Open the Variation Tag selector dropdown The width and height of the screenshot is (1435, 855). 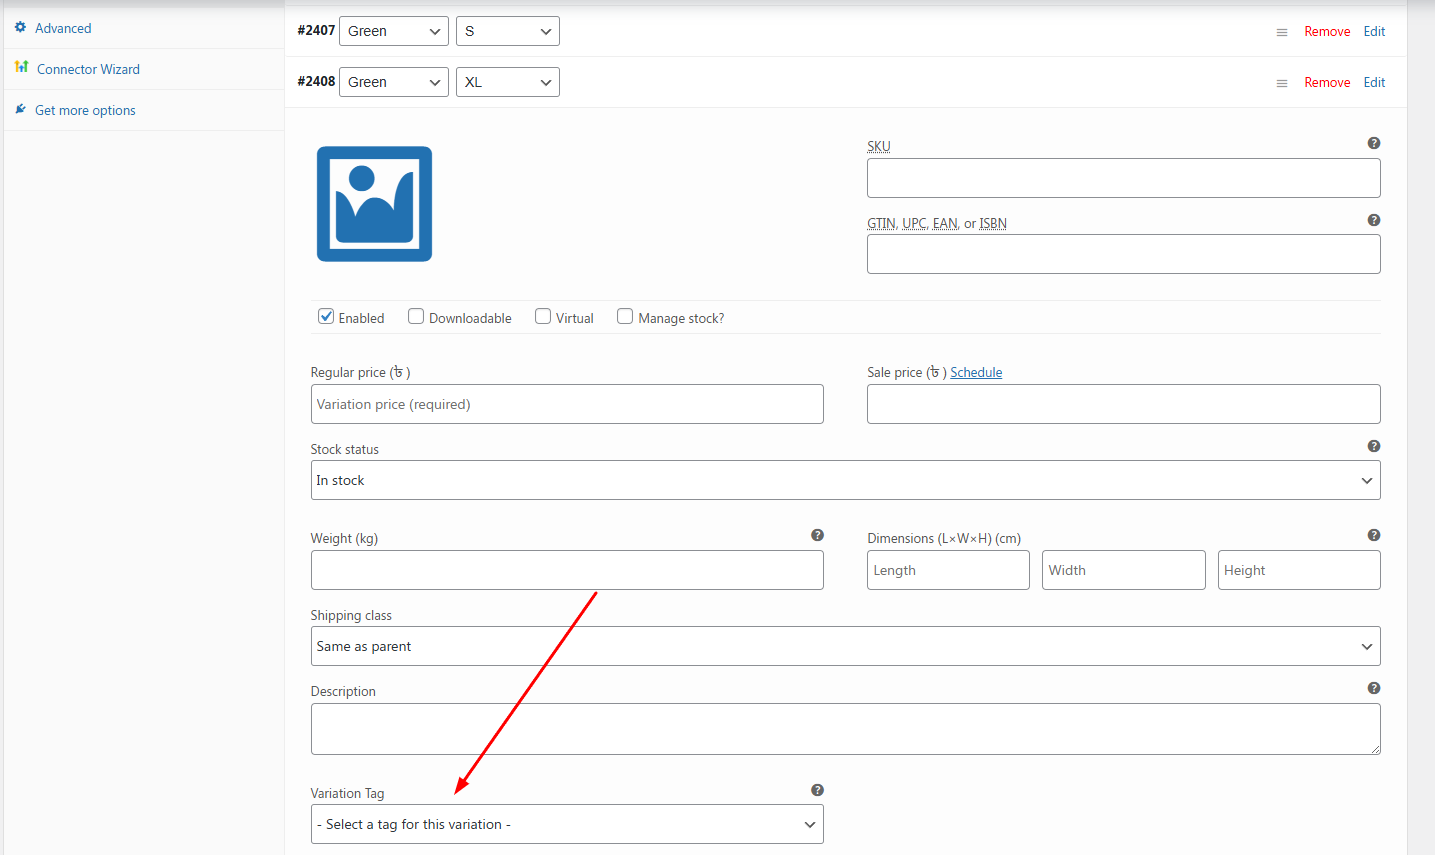567,824
